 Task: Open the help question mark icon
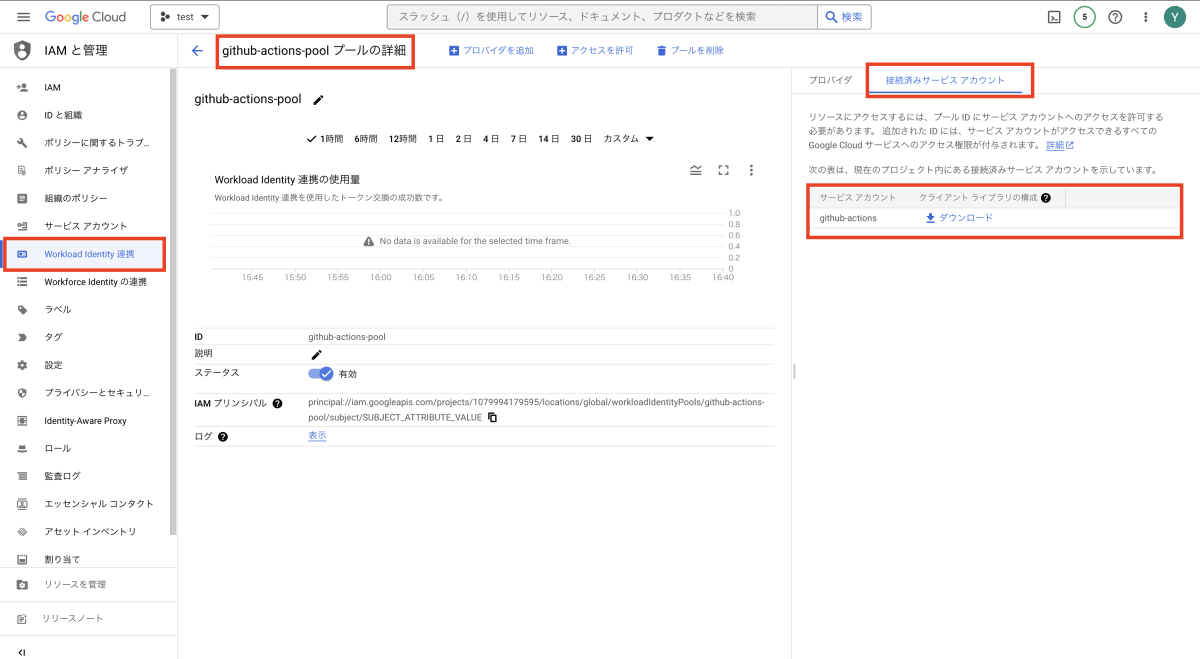pos(1115,17)
